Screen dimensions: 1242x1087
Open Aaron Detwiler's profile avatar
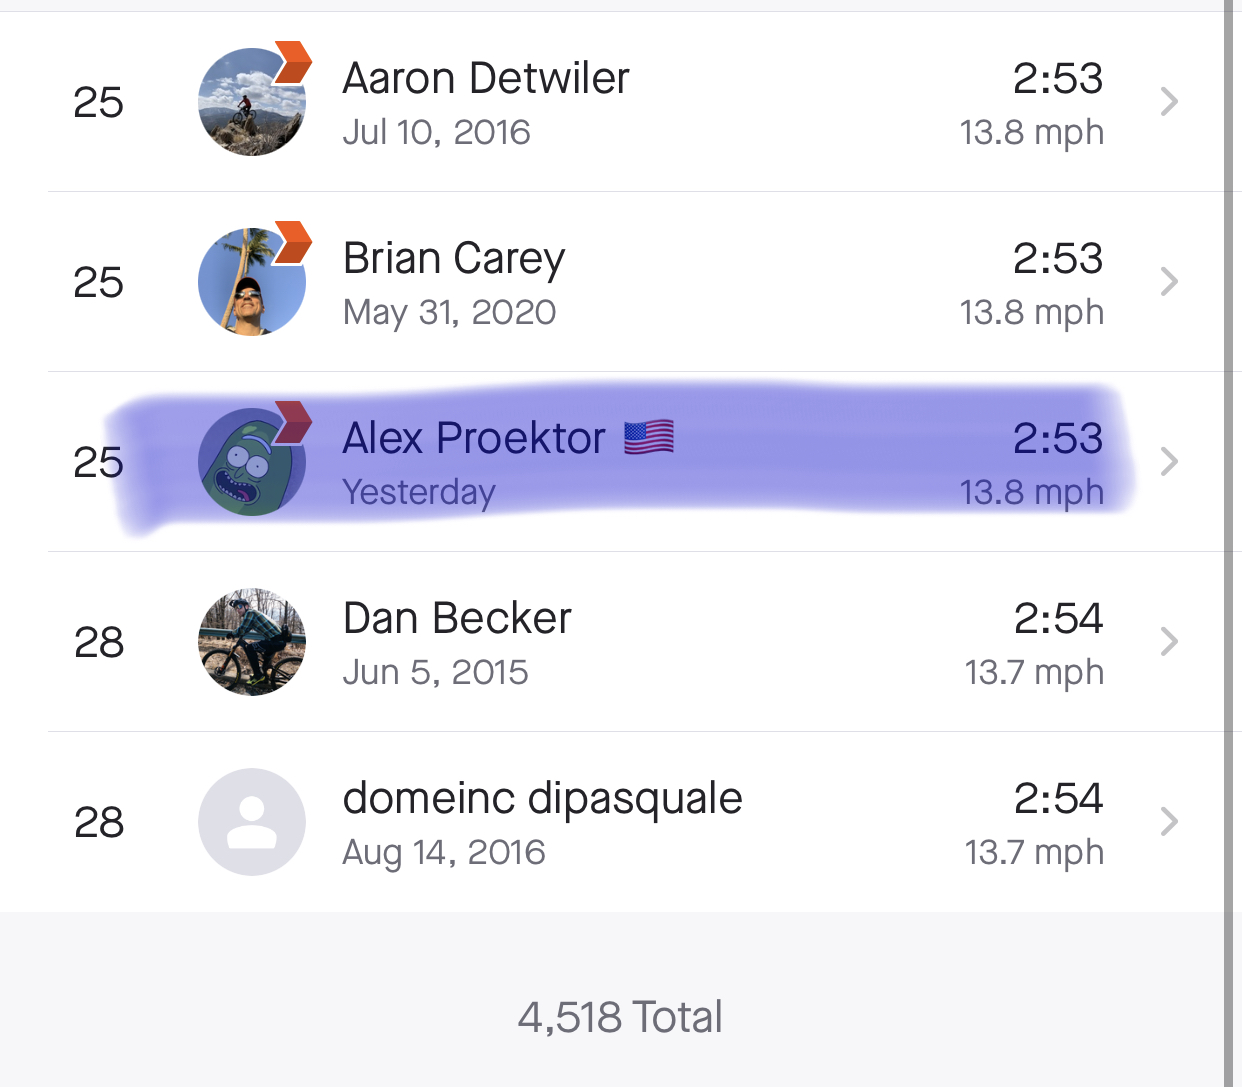pos(252,102)
